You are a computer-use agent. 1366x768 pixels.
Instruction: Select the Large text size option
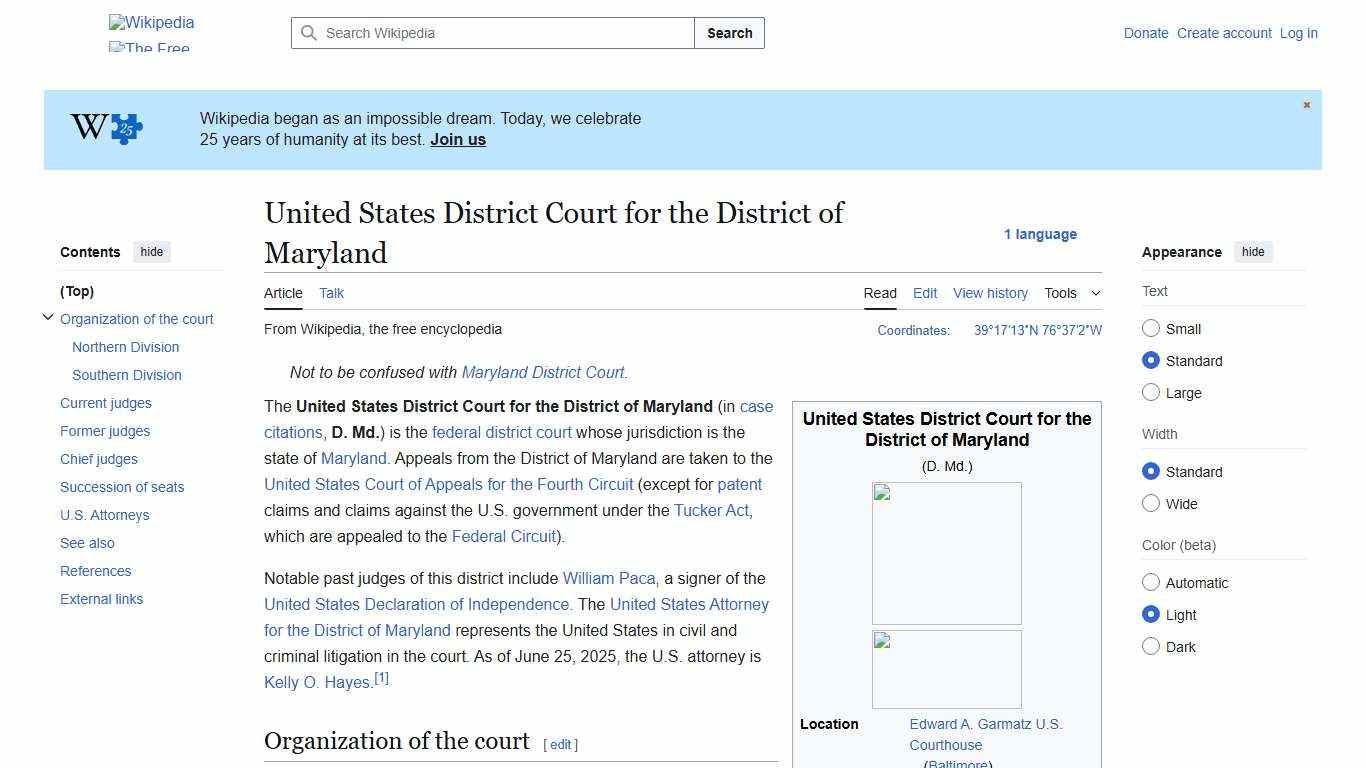(x=1151, y=392)
